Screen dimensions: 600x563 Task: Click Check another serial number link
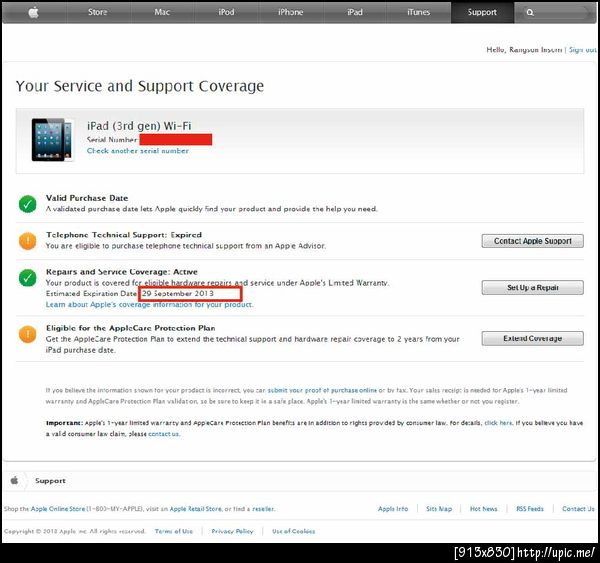click(138, 151)
